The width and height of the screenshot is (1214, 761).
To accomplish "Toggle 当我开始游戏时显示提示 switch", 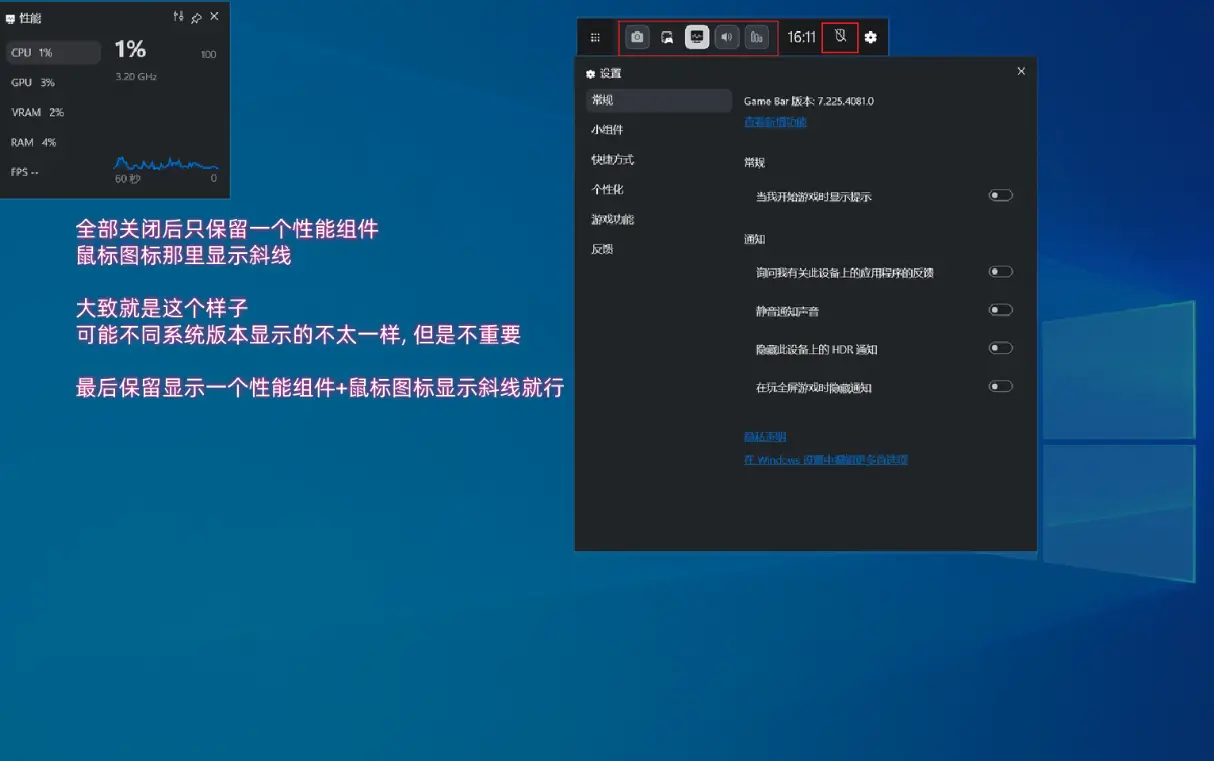I will click(1001, 196).
